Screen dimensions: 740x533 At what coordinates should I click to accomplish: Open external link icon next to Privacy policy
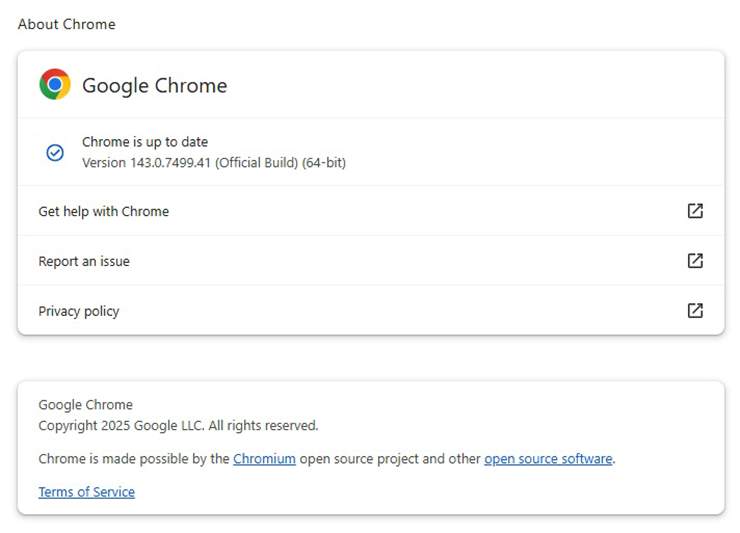(x=695, y=311)
